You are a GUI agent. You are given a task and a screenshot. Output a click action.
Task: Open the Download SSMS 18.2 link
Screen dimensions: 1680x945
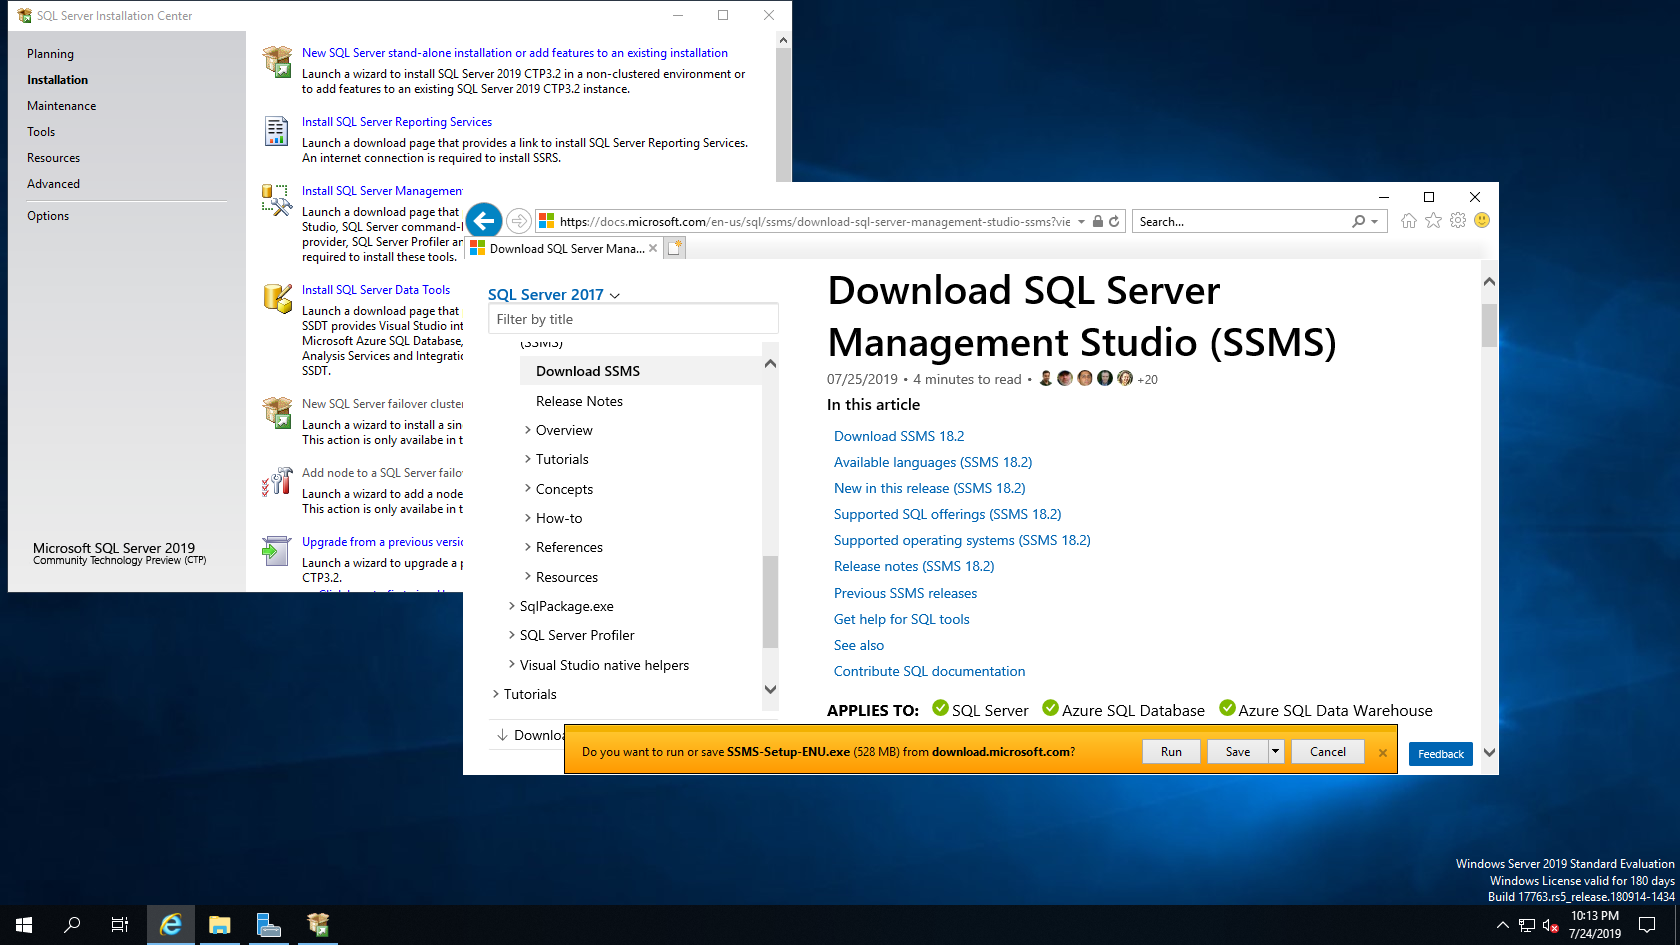[x=899, y=436]
